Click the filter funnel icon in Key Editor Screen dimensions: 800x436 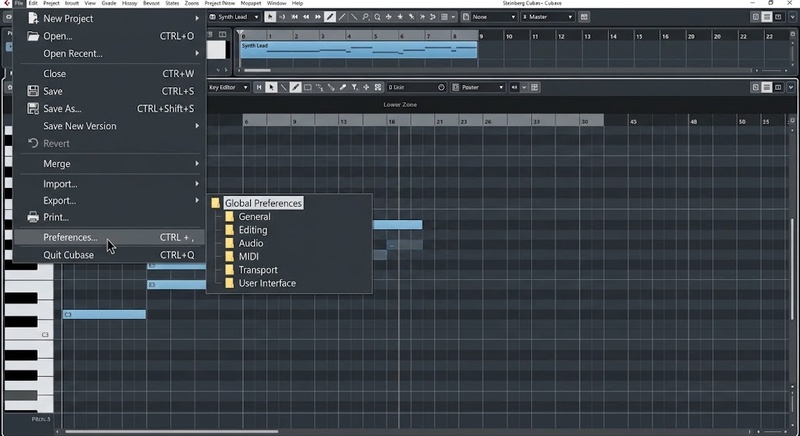355,87
